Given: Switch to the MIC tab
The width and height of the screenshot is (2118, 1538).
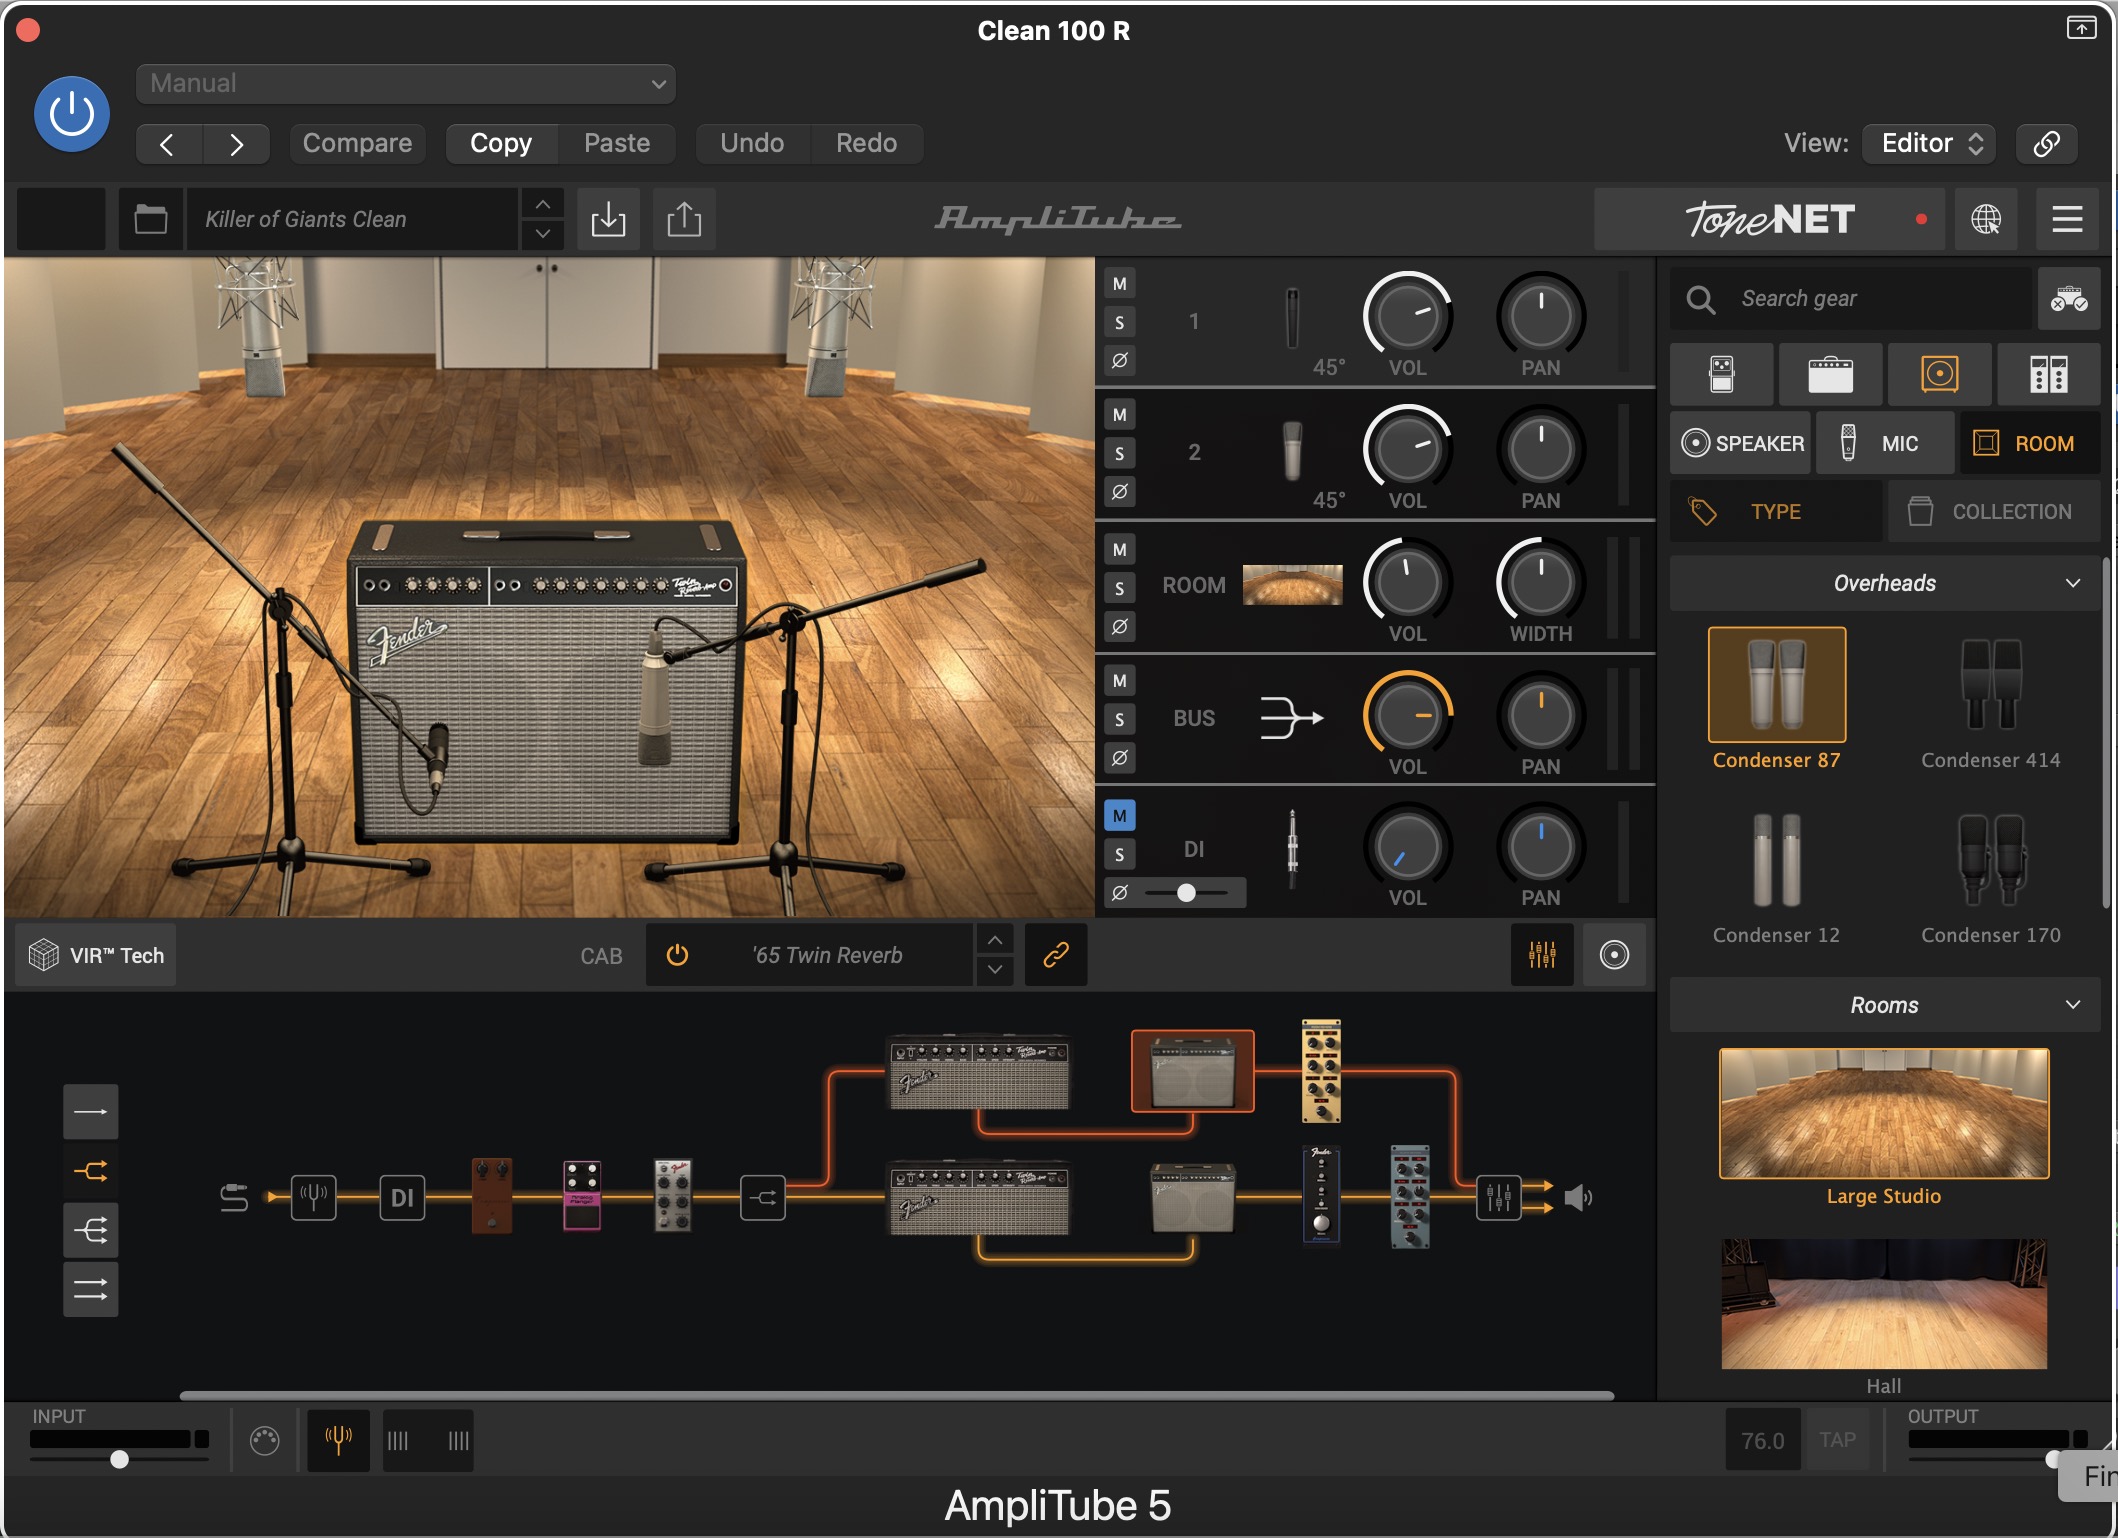Looking at the screenshot, I should (x=1884, y=443).
